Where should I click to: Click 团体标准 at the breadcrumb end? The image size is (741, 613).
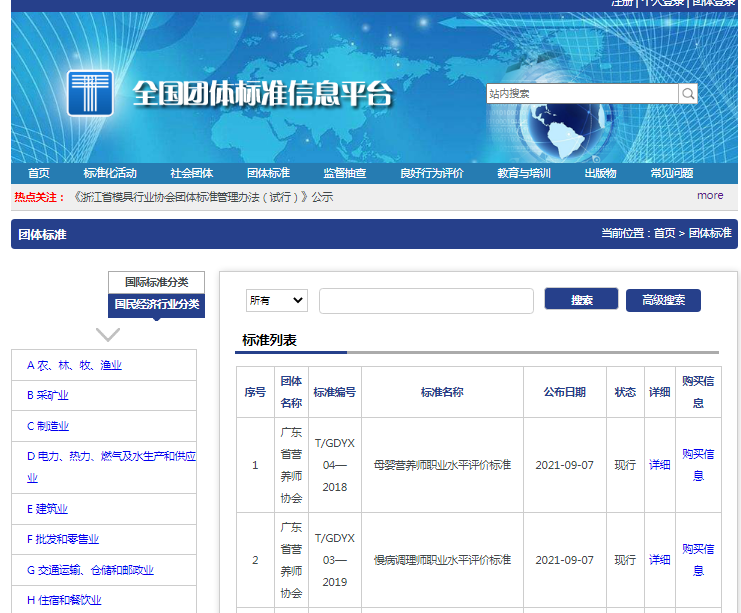tap(710, 233)
